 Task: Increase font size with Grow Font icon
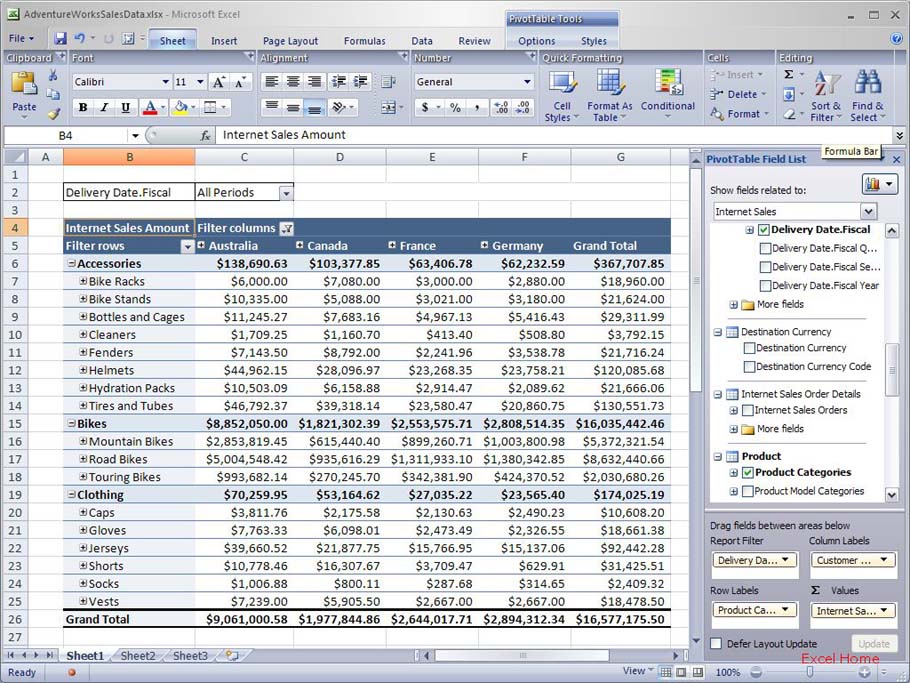click(x=218, y=82)
